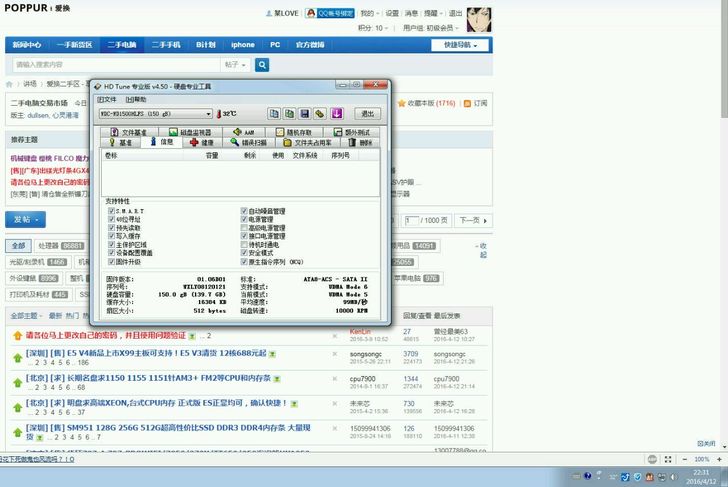Expand the 快捷导航 dropdown

pos(460,45)
